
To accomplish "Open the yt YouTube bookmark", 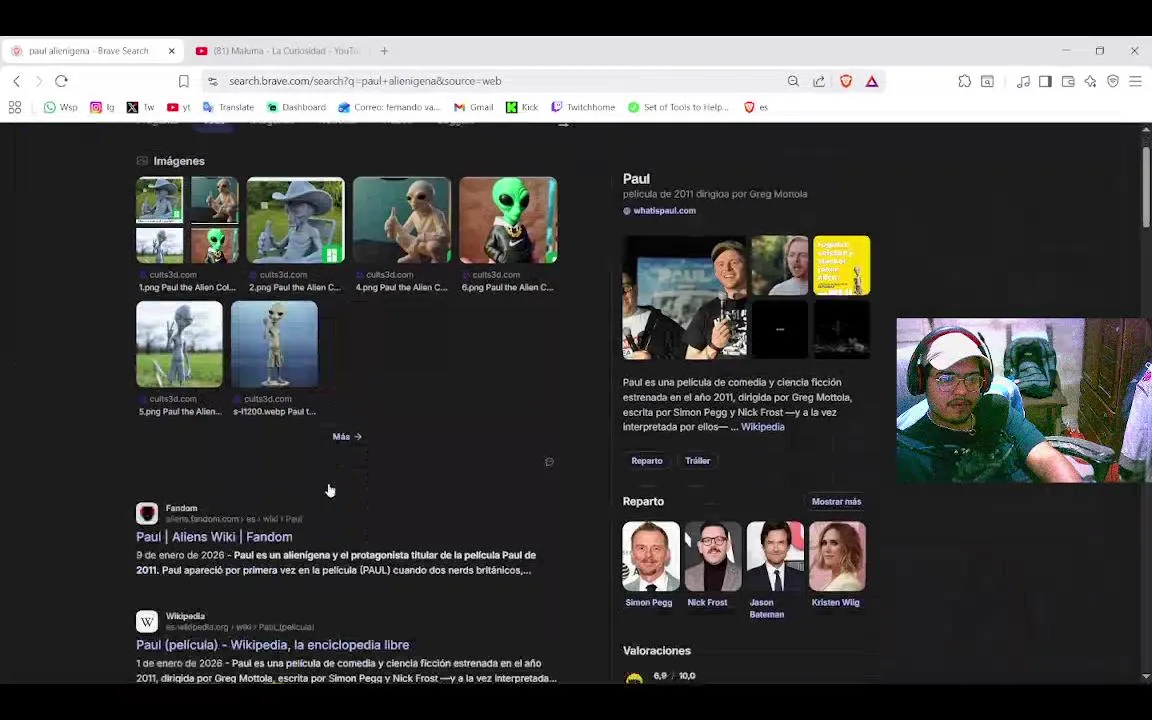I will [x=179, y=107].
